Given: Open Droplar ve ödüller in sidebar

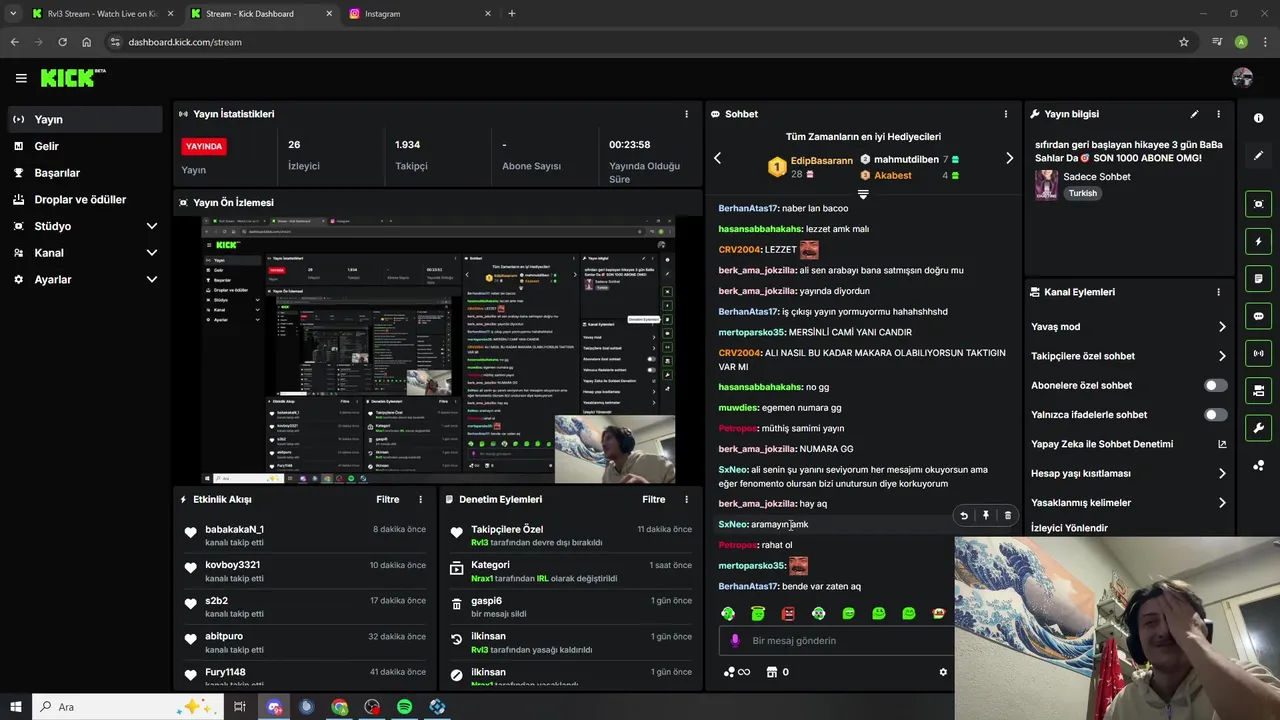Looking at the screenshot, I should [x=85, y=199].
